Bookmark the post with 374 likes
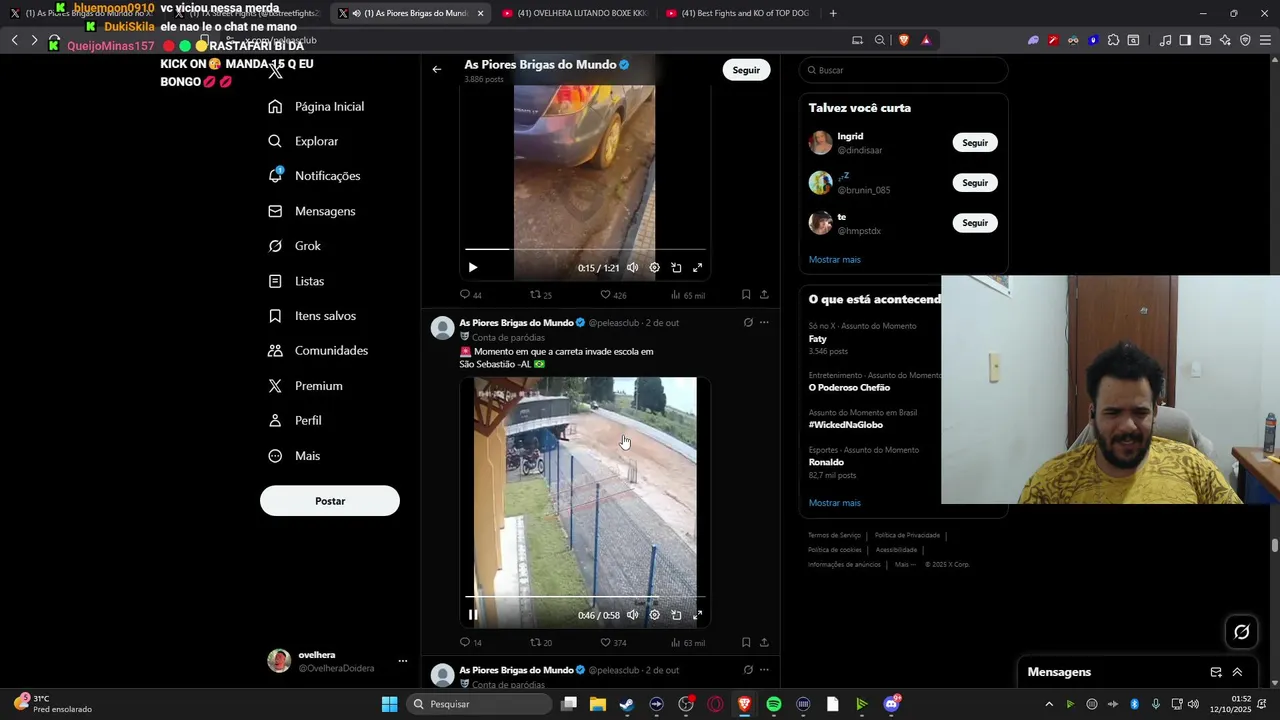The width and height of the screenshot is (1280, 720). click(746, 643)
